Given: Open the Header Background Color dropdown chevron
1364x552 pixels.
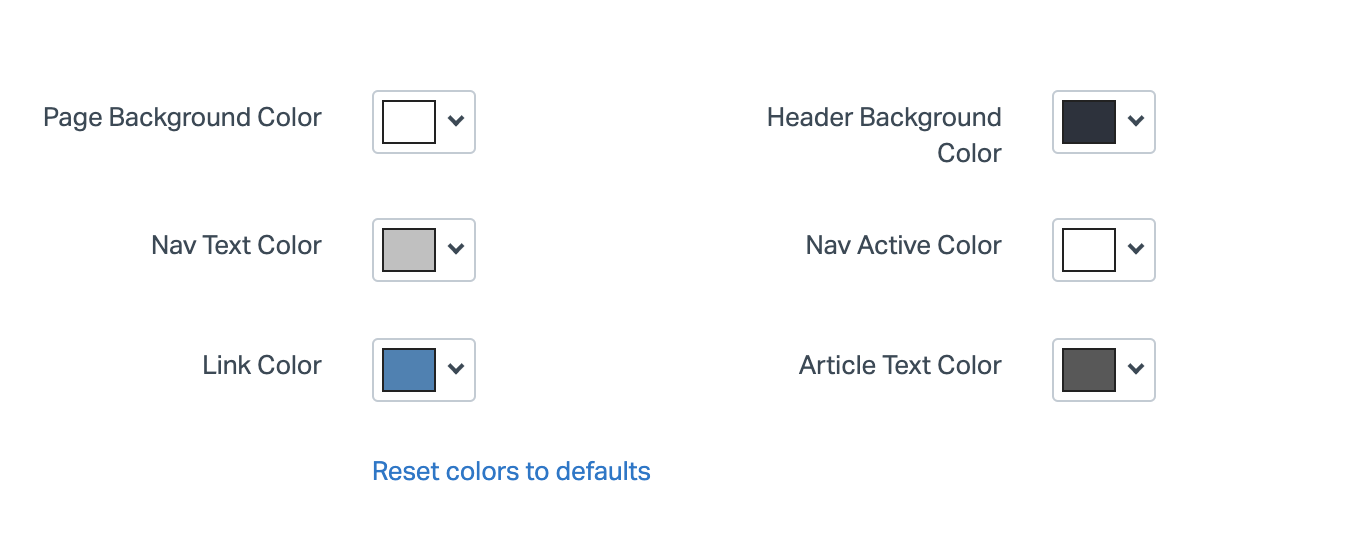Looking at the screenshot, I should click(1136, 122).
